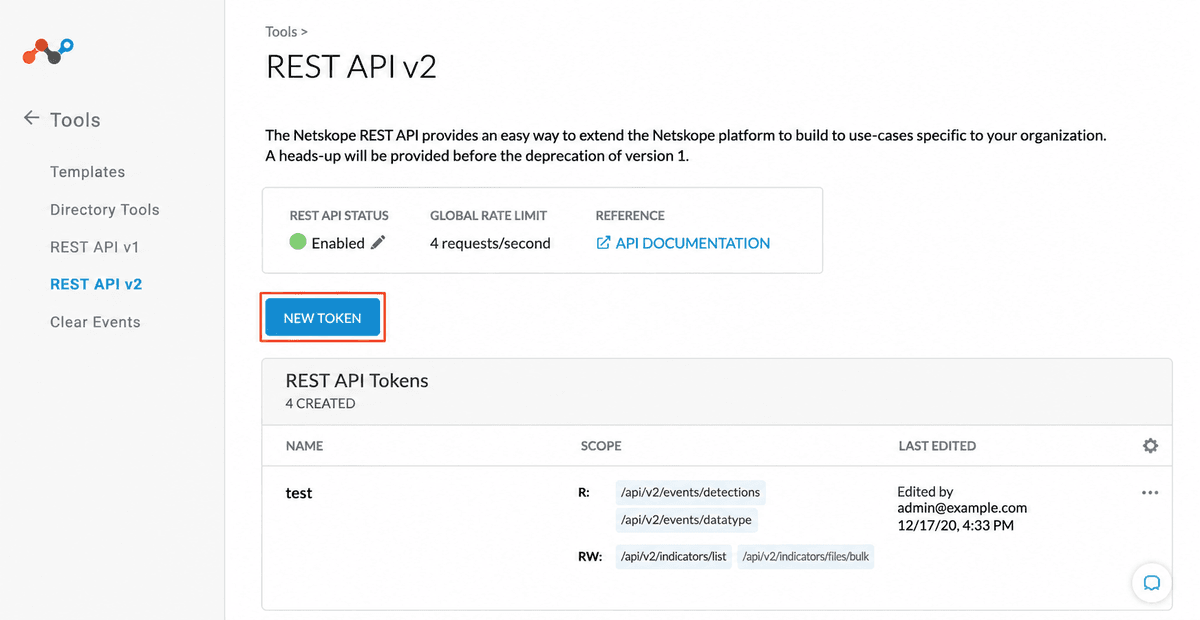Screen dimensions: 1200x620
Task: Click admin@example.com in Last Edited
Action: coord(962,508)
